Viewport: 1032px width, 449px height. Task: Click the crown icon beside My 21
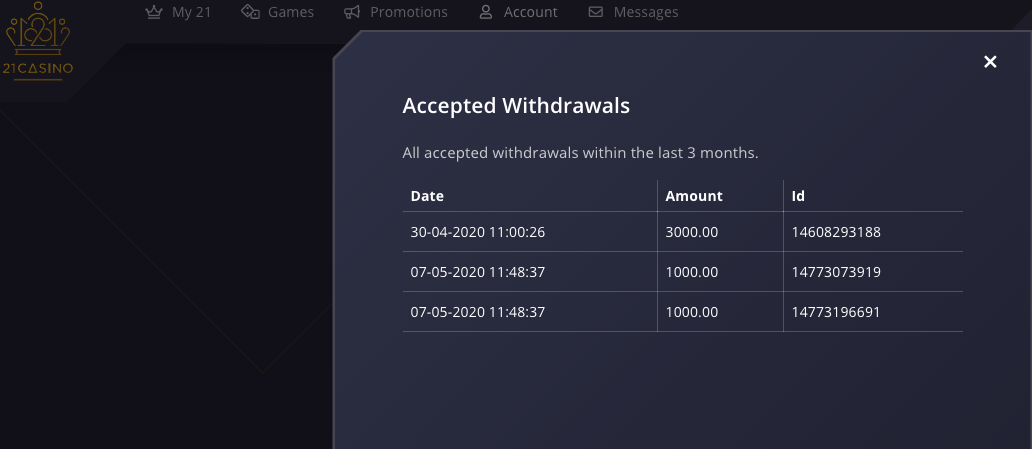point(153,12)
